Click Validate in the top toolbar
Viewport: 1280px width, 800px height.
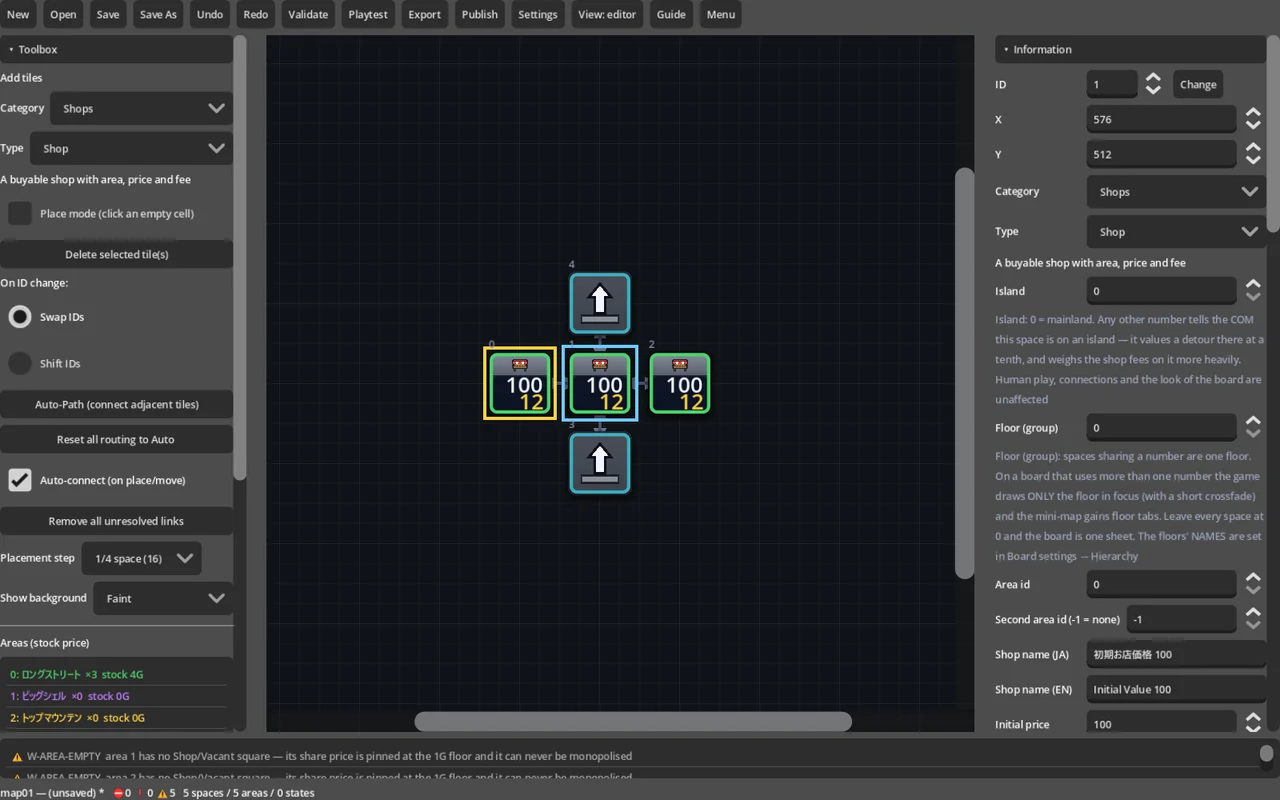click(308, 14)
